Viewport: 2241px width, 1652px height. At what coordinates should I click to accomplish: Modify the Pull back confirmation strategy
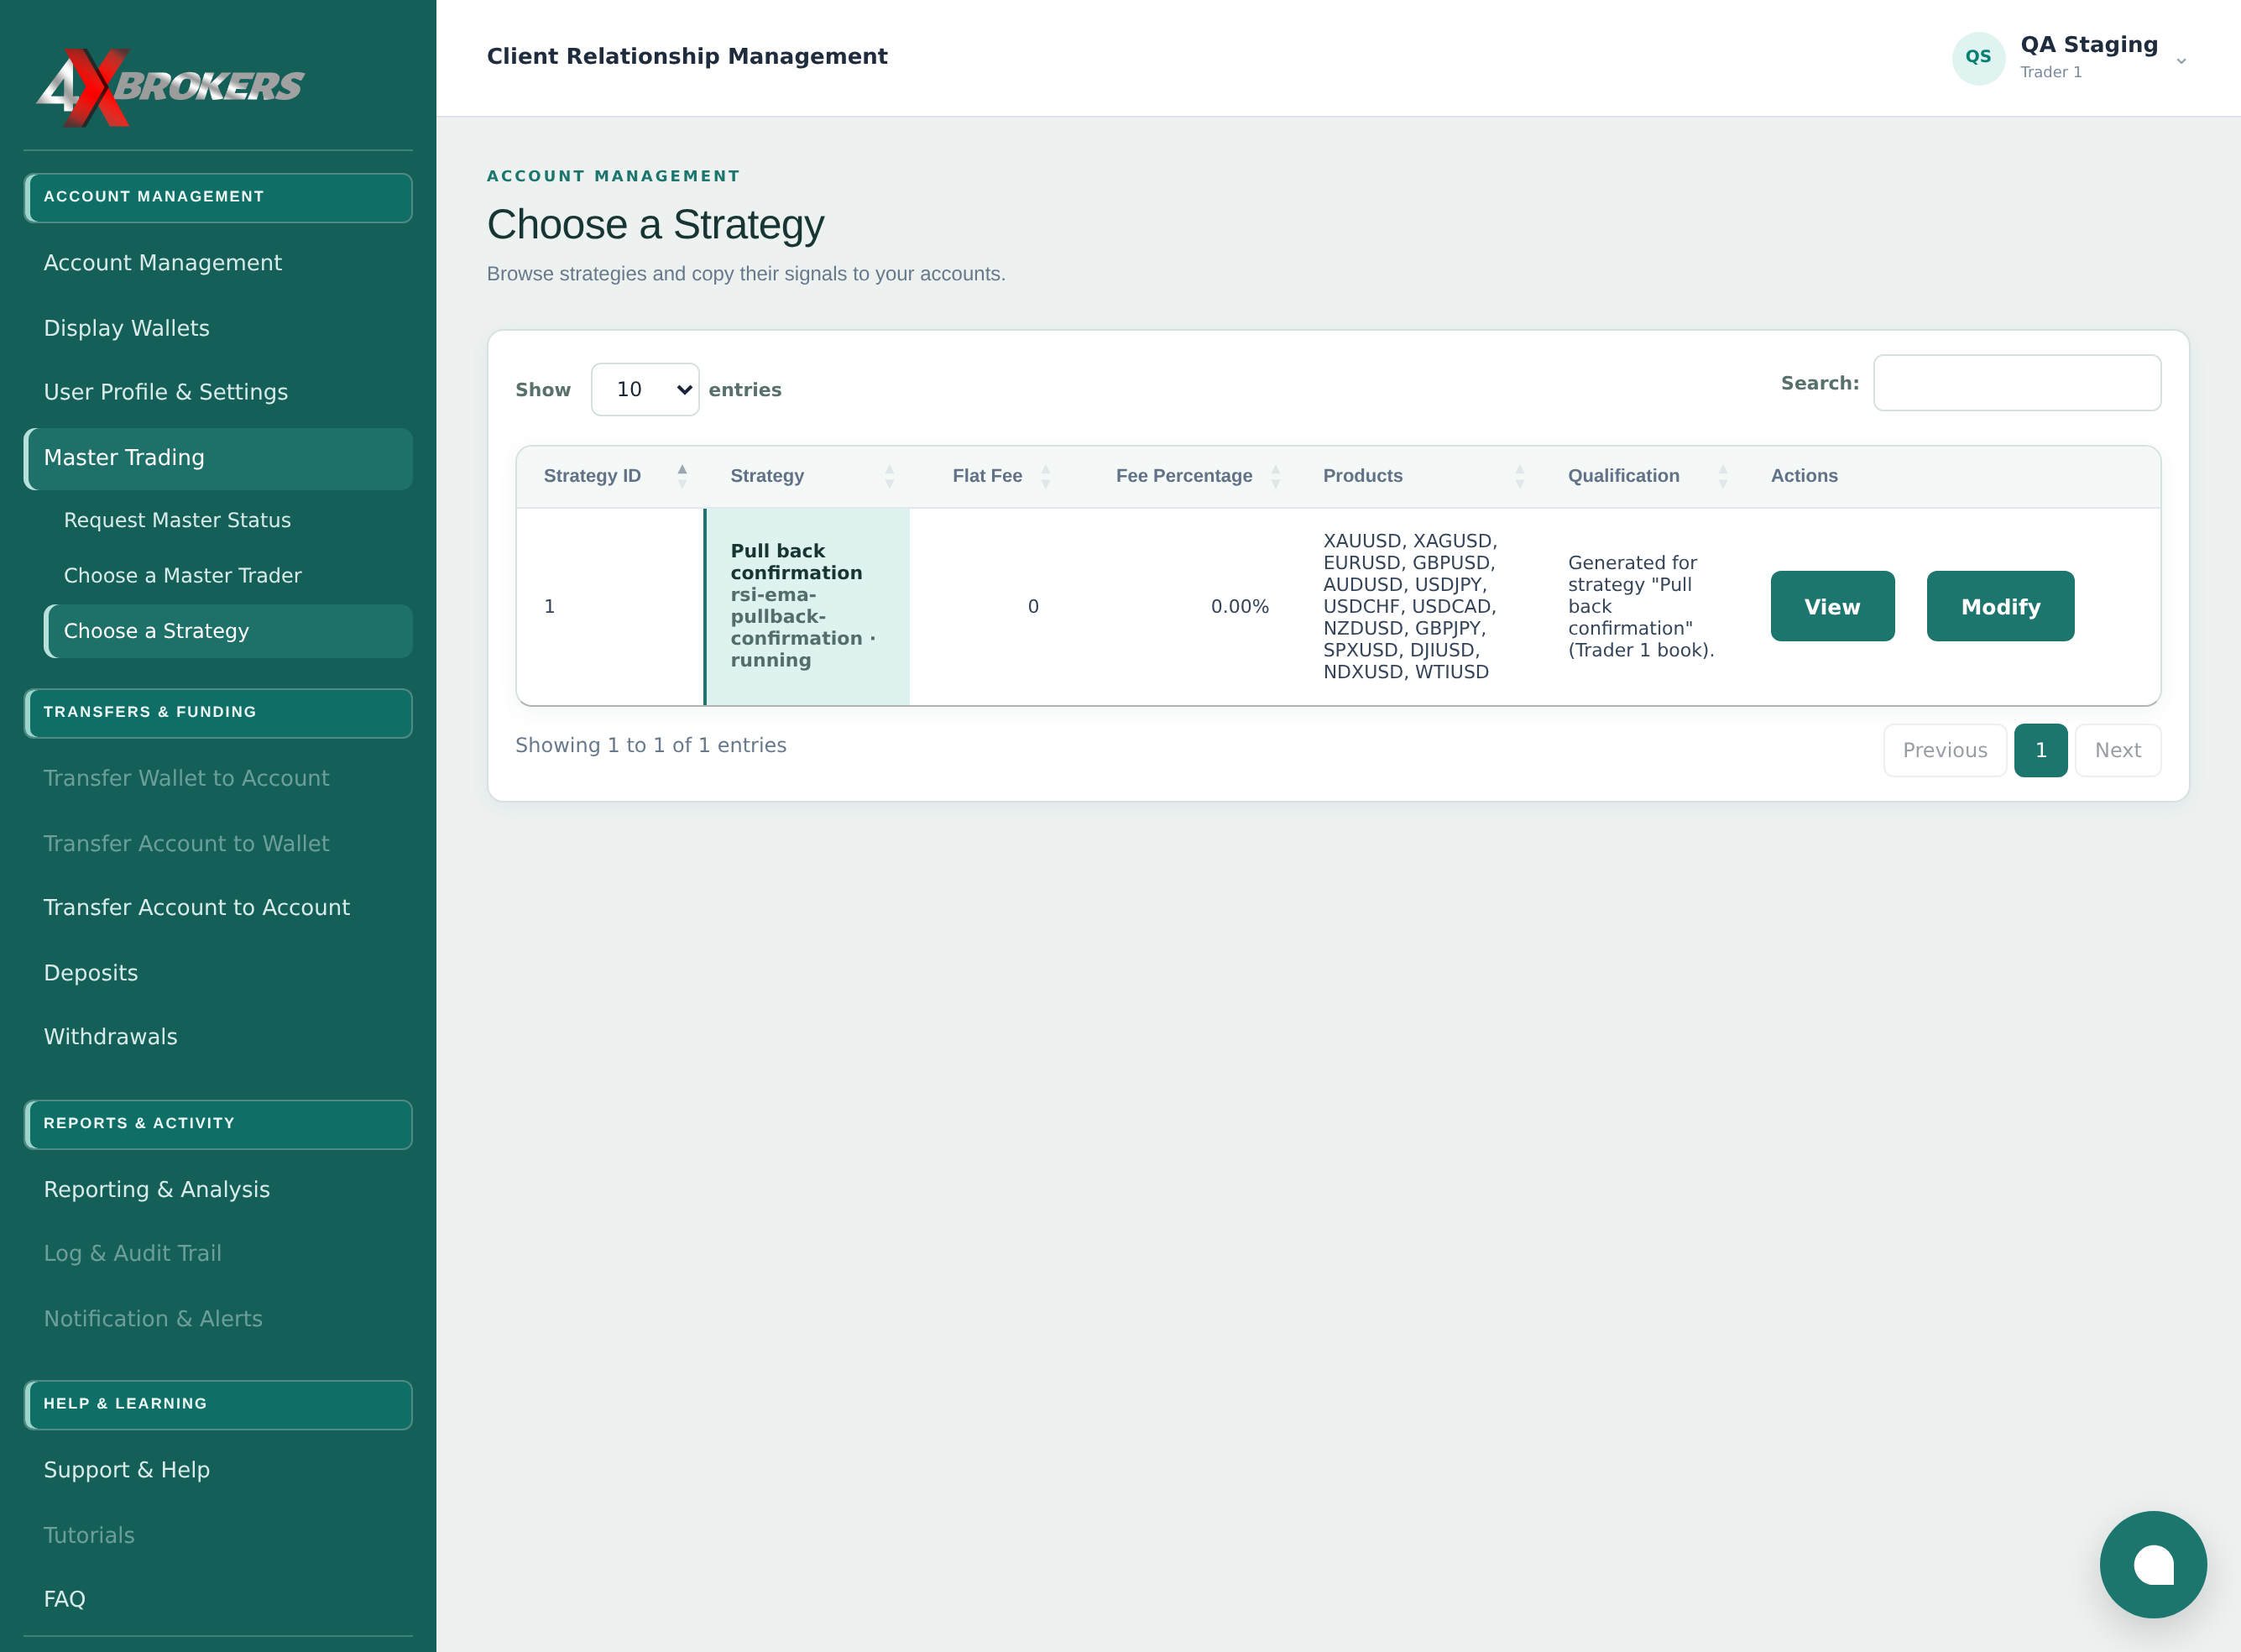pos(2000,606)
